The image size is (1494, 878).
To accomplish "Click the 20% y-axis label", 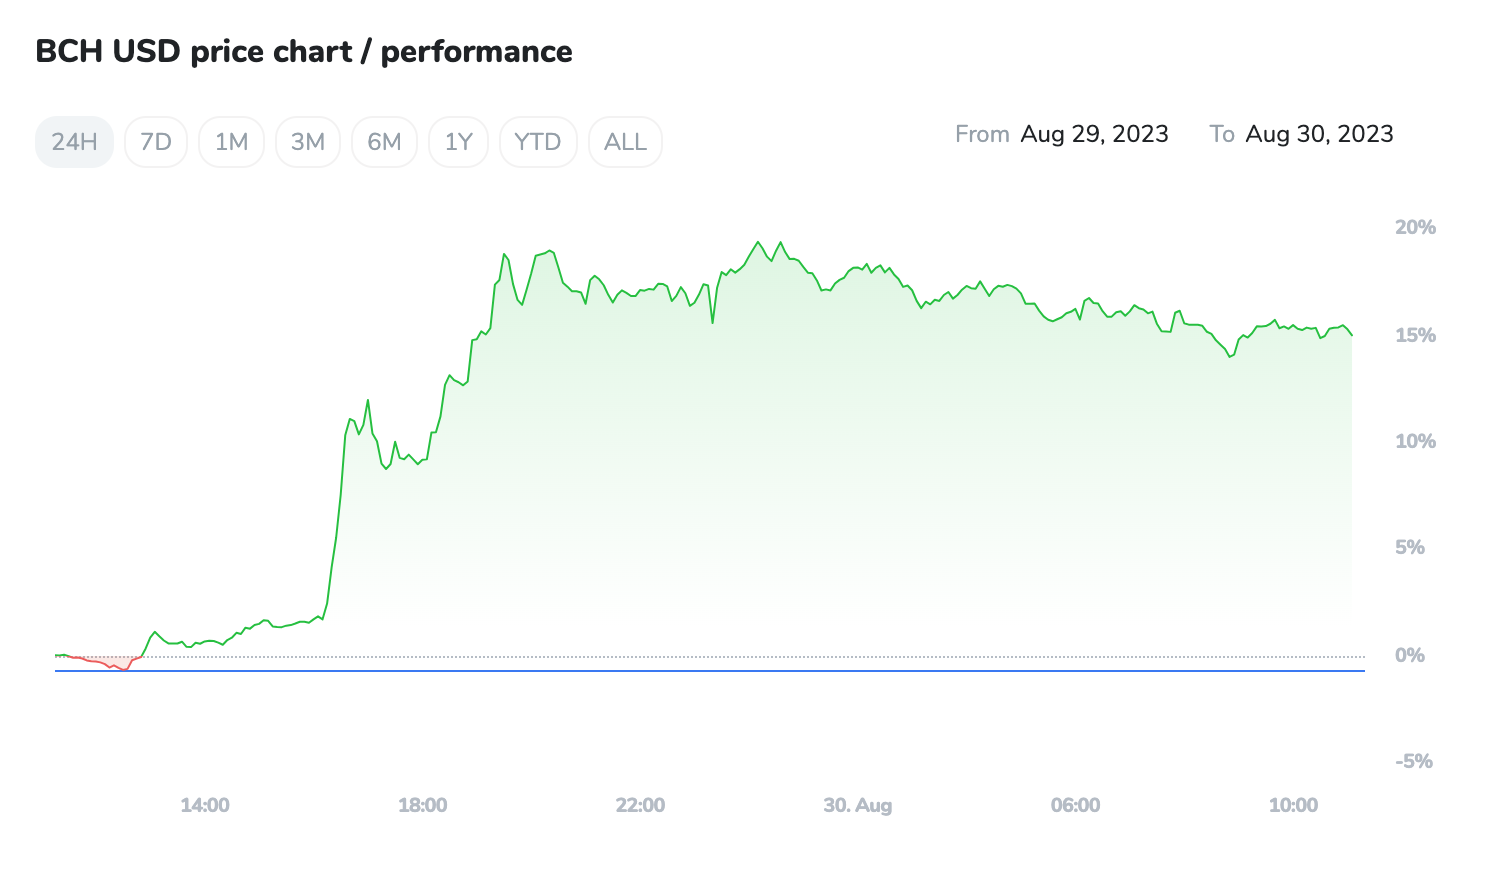I will (1415, 227).
